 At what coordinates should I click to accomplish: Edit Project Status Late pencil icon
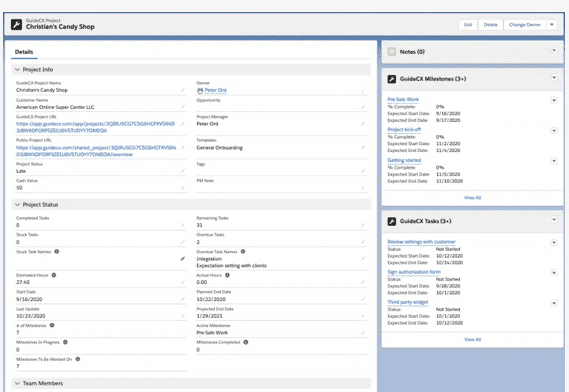point(183,171)
